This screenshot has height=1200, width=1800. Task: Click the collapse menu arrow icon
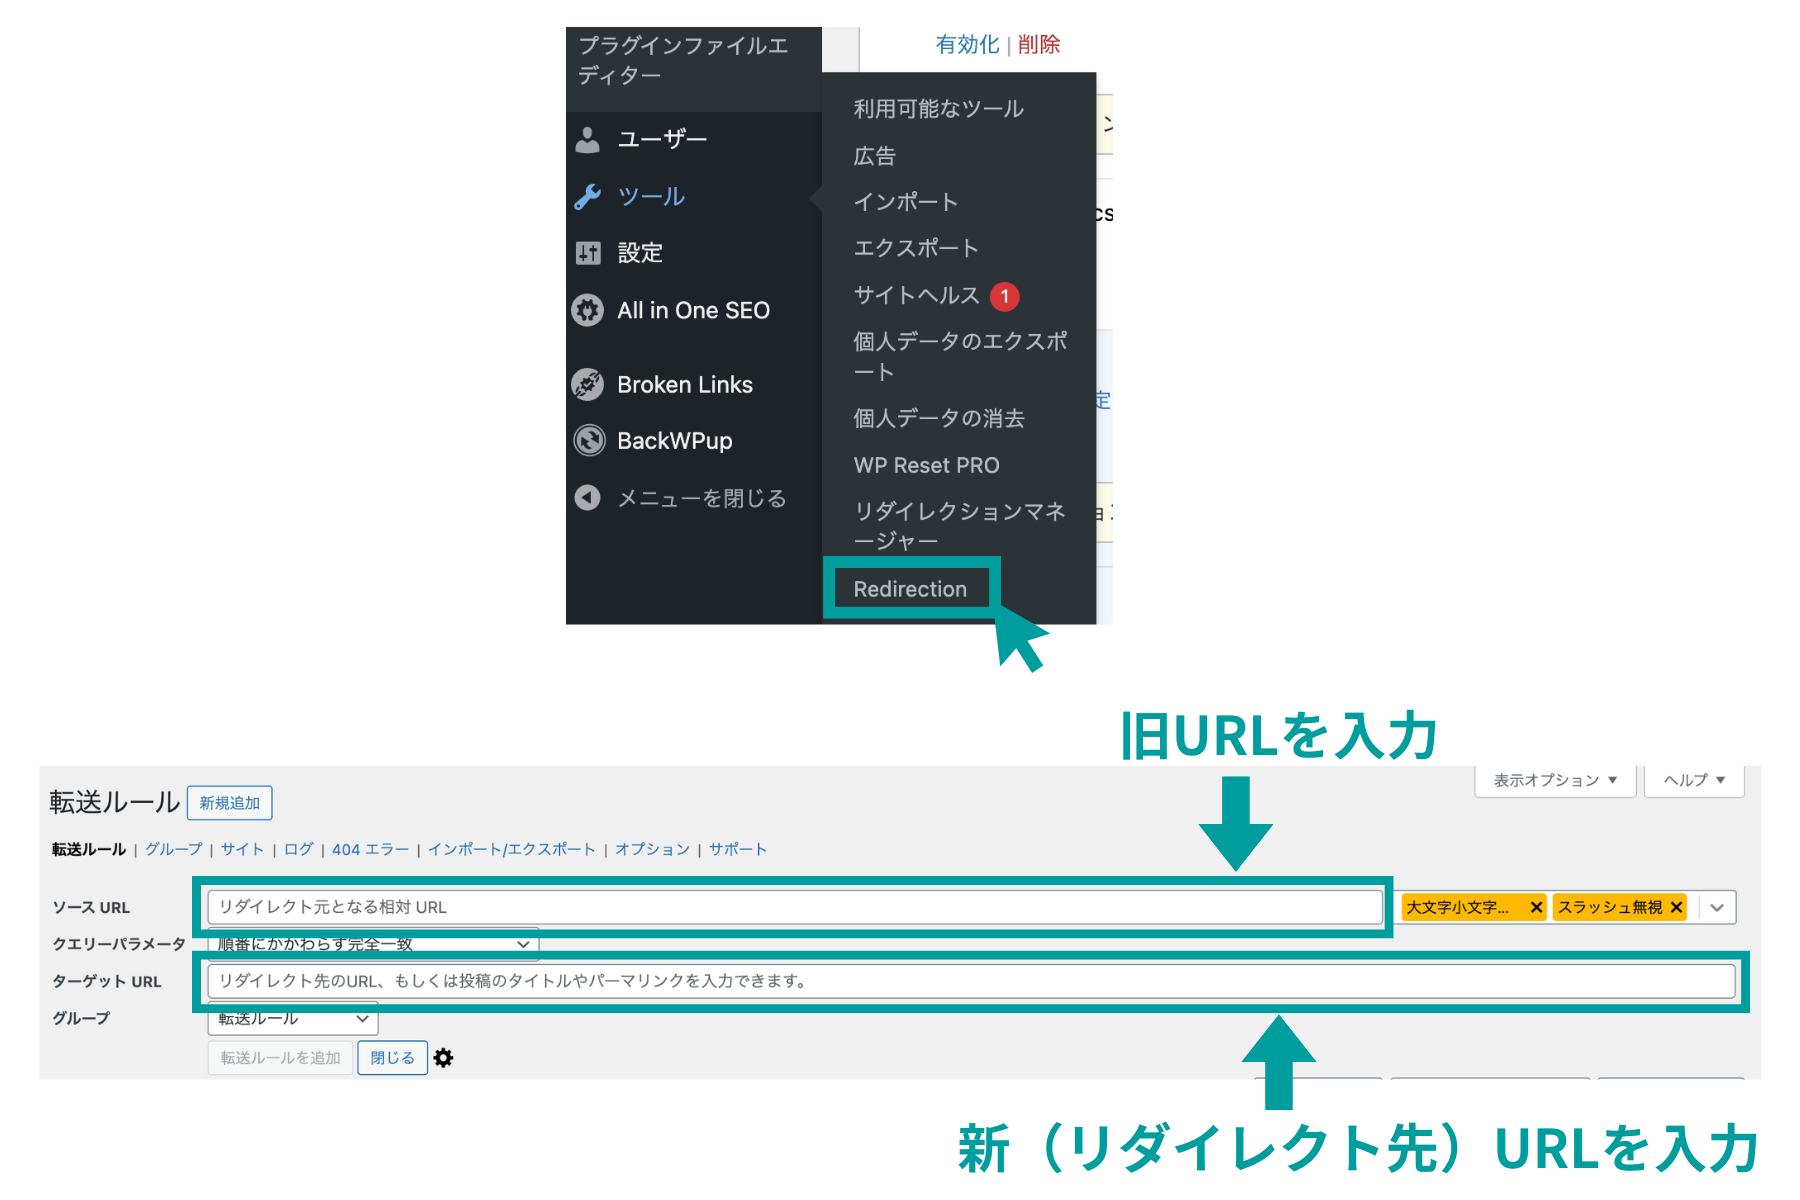point(588,497)
